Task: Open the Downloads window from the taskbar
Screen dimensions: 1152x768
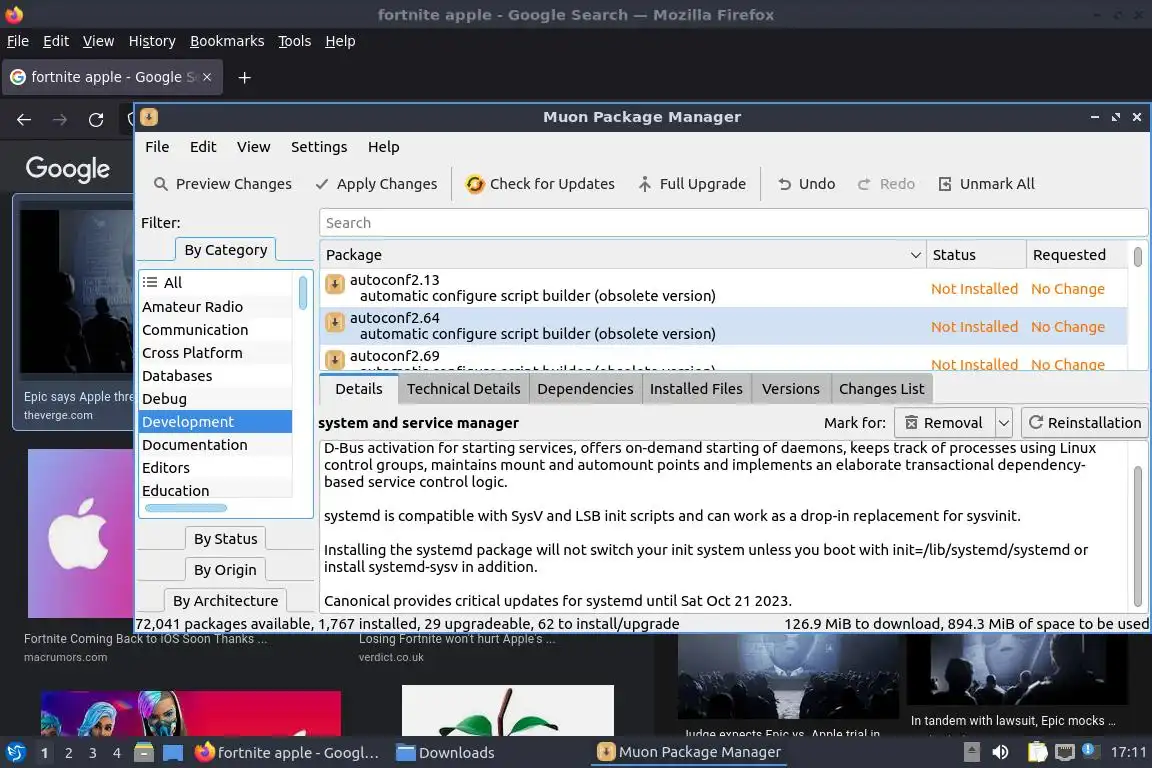Action: coord(445,753)
